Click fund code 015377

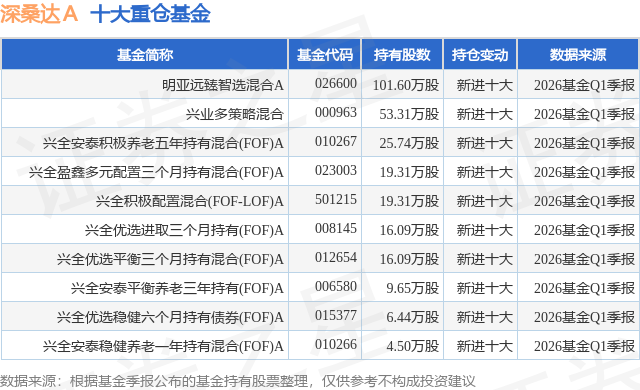[336, 315]
